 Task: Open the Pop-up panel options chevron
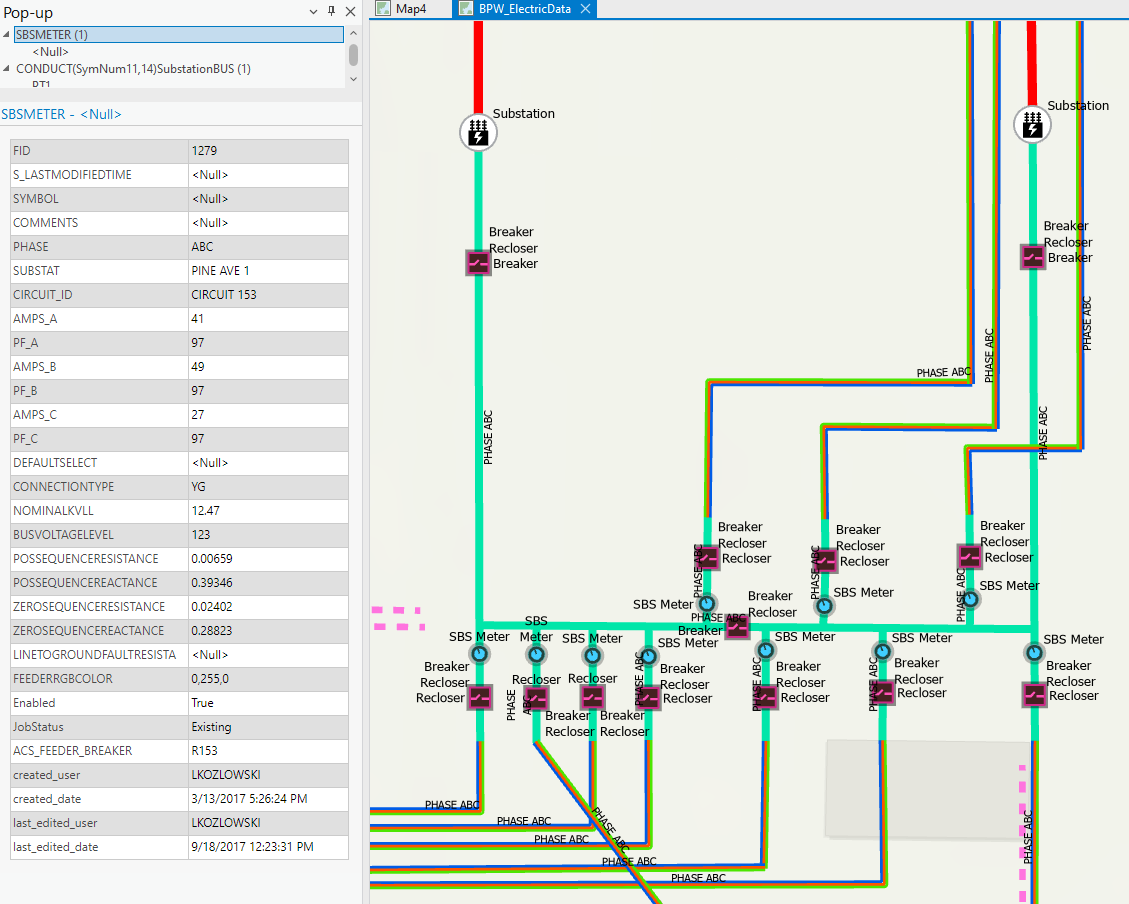click(x=313, y=12)
